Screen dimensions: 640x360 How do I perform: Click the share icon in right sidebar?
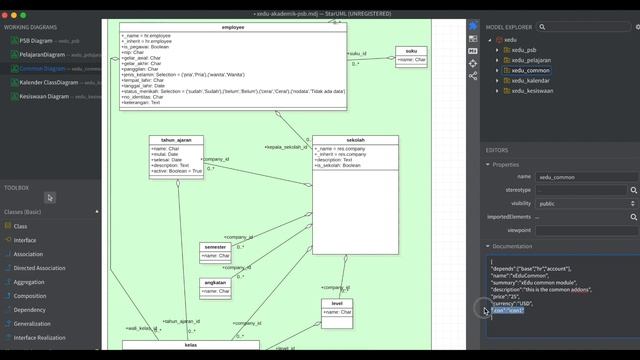click(473, 76)
